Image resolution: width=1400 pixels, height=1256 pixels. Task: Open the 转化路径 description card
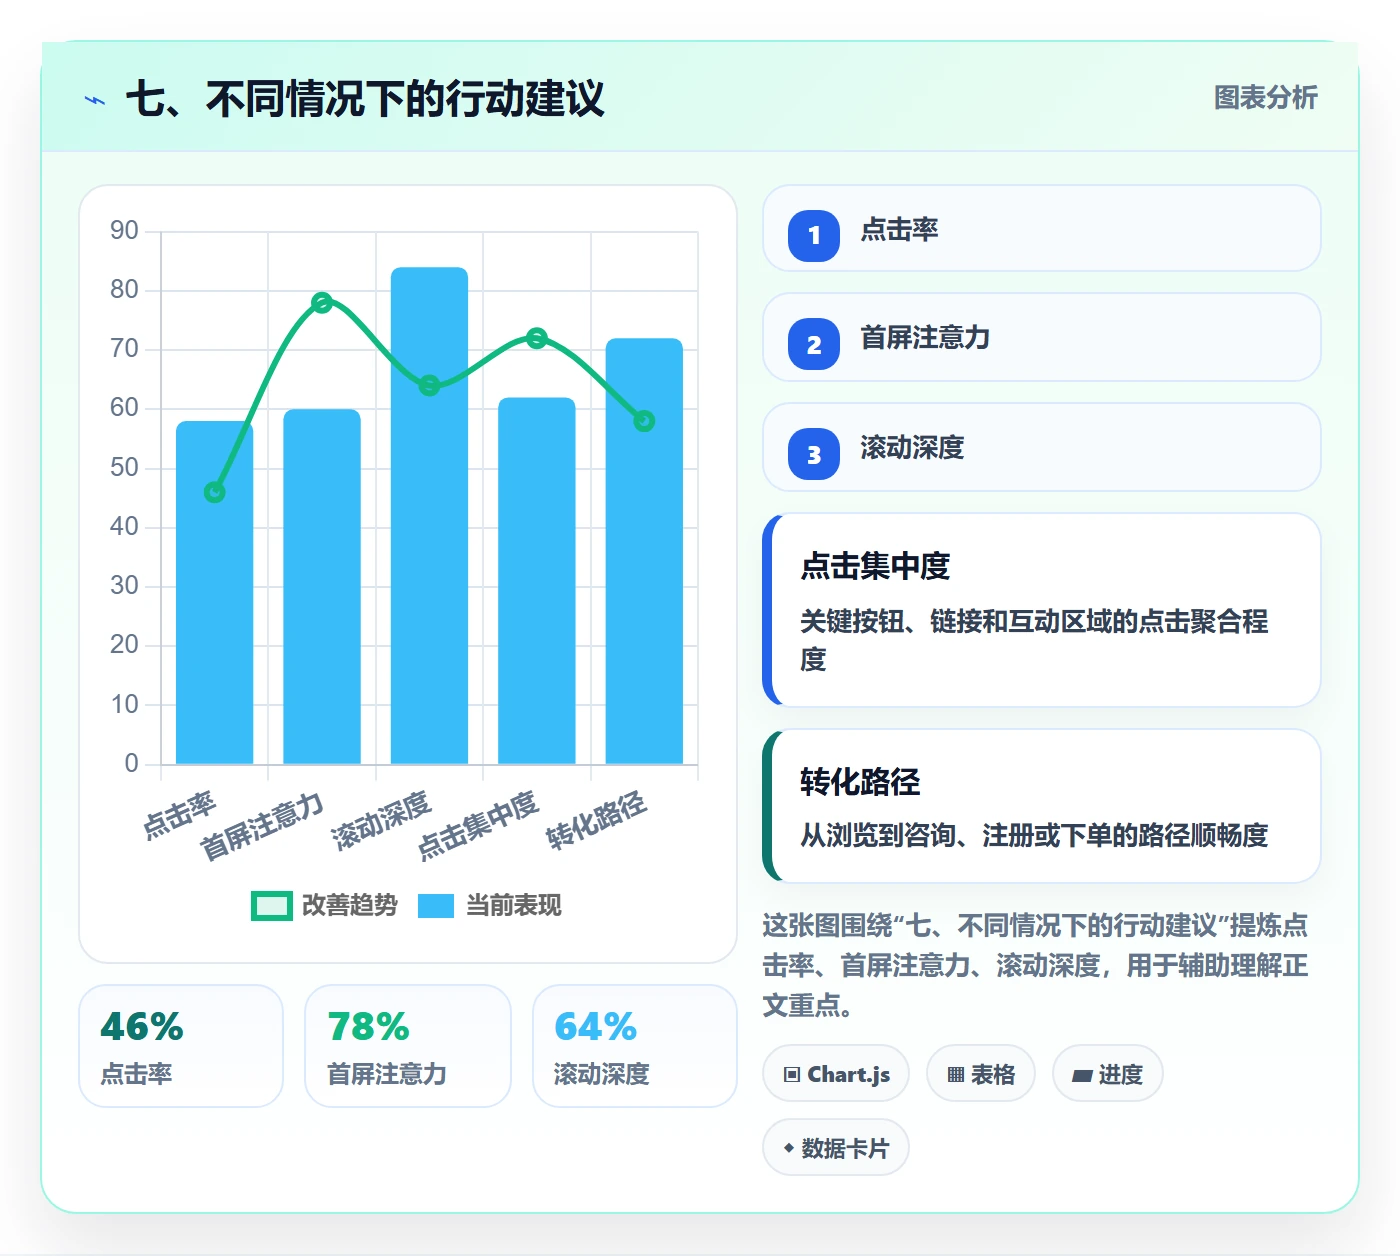(1042, 806)
